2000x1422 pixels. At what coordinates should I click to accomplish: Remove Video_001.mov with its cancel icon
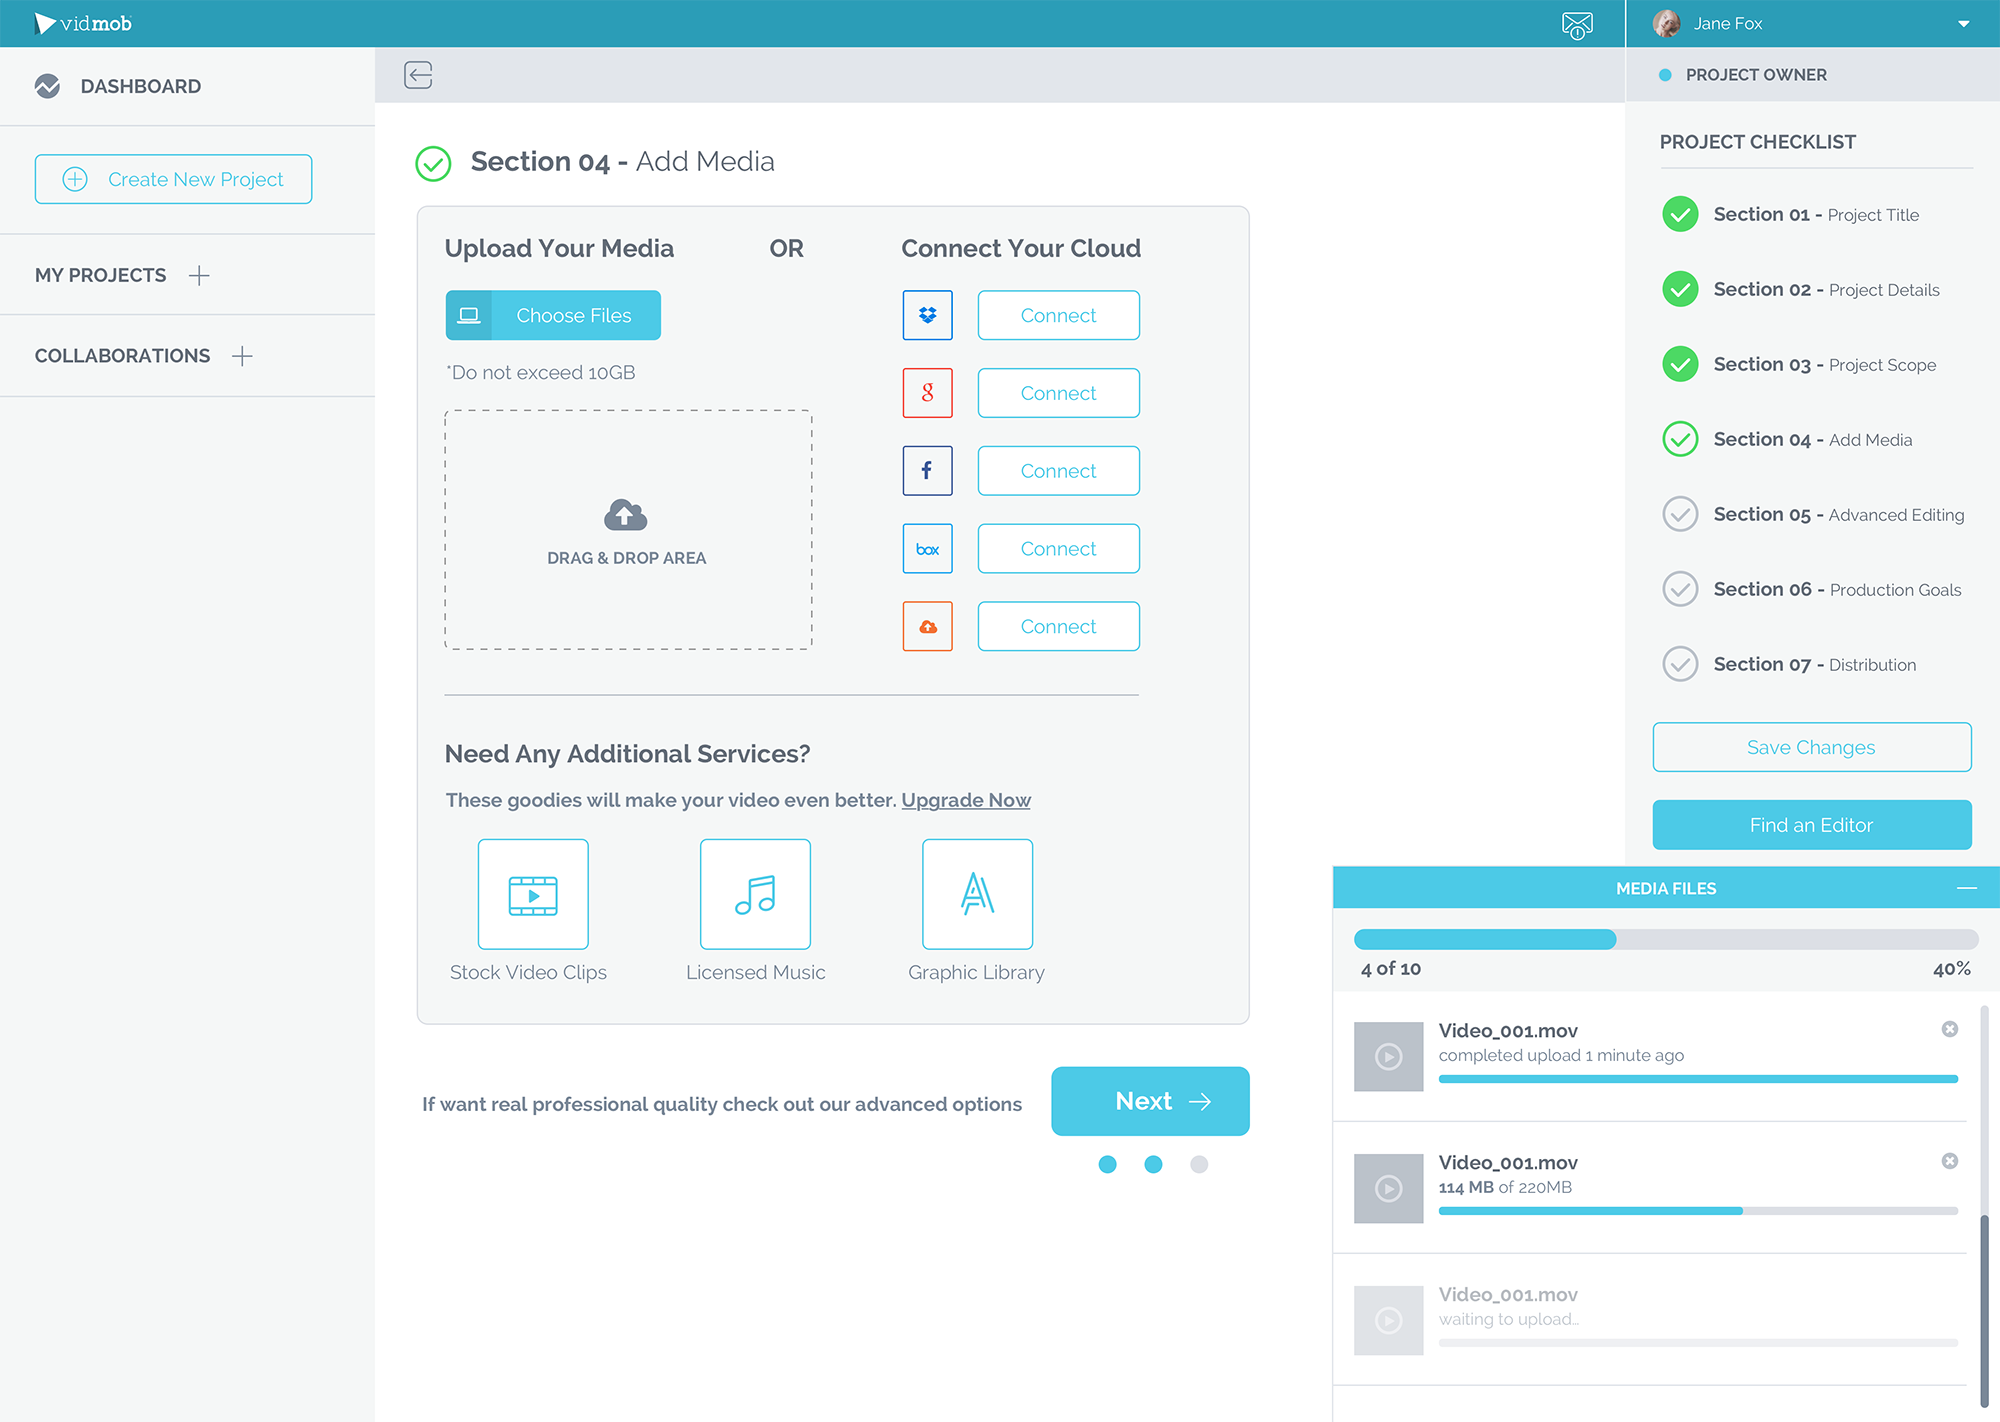point(1950,1029)
